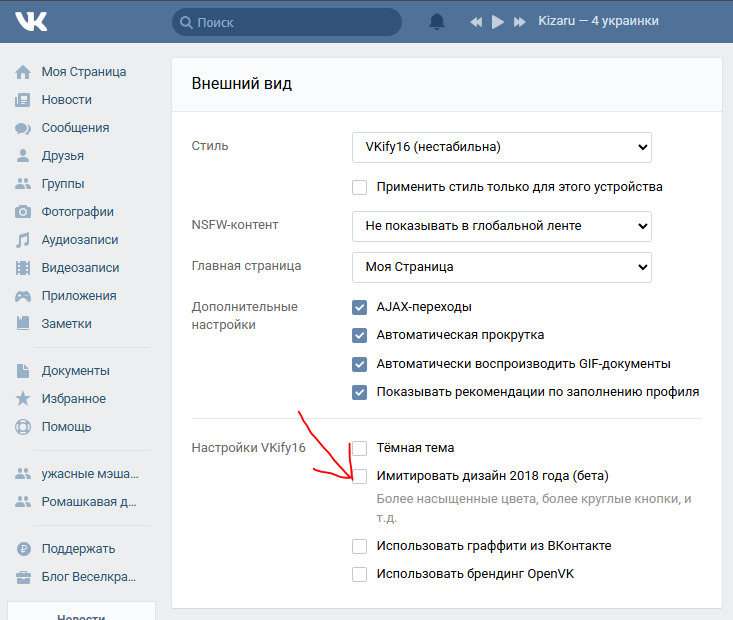
Task: Click the ruble coin icon beside Поддержать
Action: click(x=23, y=548)
